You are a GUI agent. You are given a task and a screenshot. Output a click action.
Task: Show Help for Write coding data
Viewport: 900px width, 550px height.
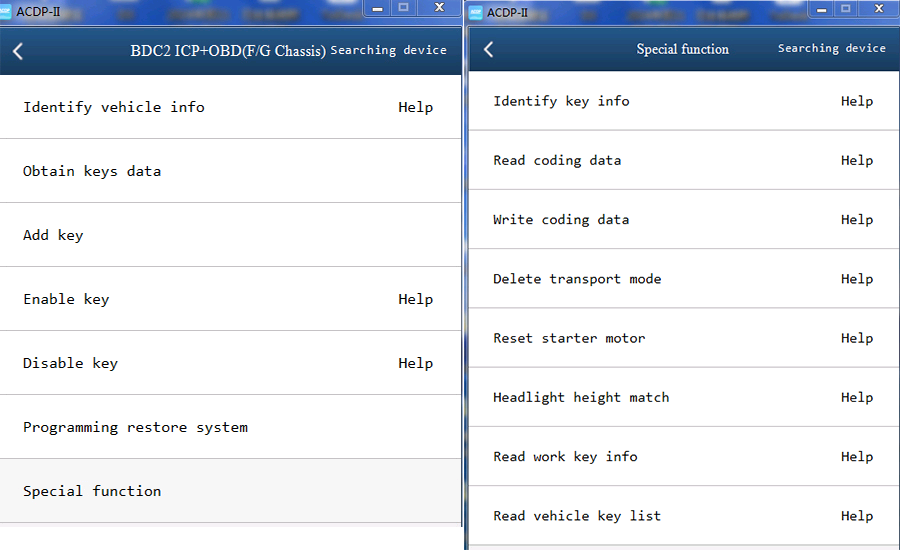856,219
